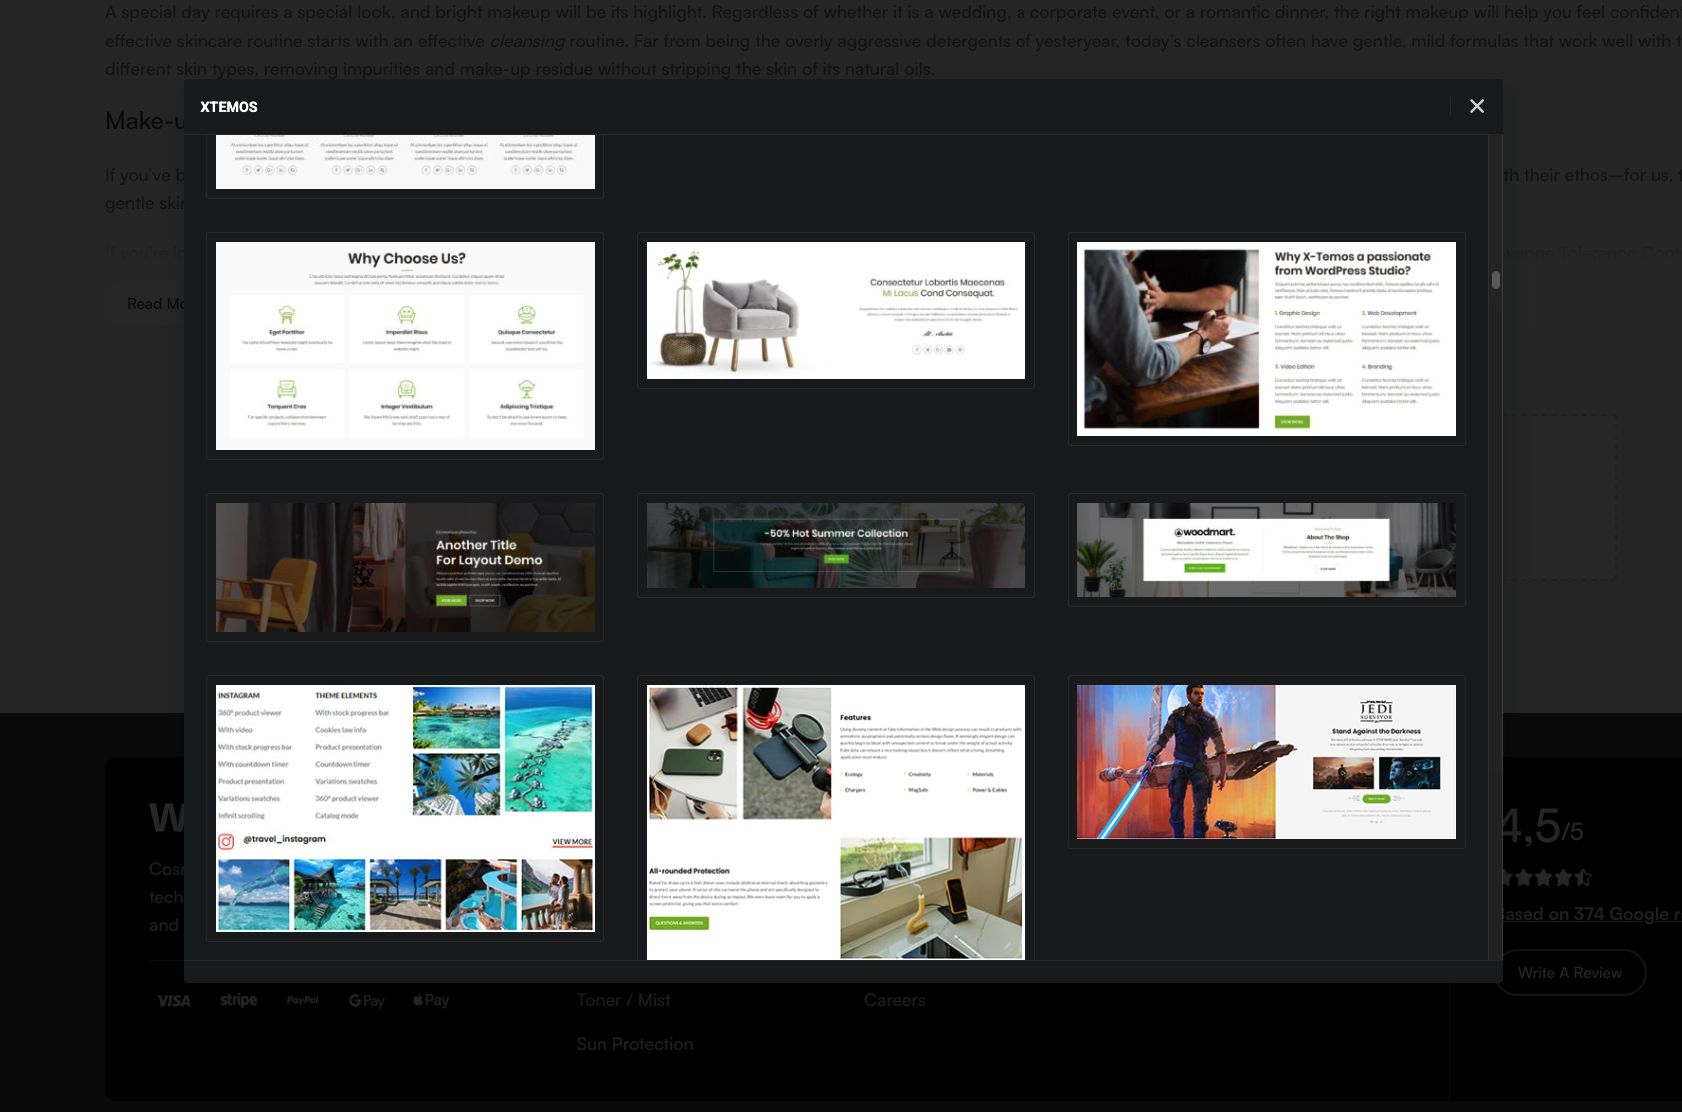Pick the 'Why X-Temos a passionate' template
This screenshot has height=1112, width=1682.
click(x=1266, y=339)
